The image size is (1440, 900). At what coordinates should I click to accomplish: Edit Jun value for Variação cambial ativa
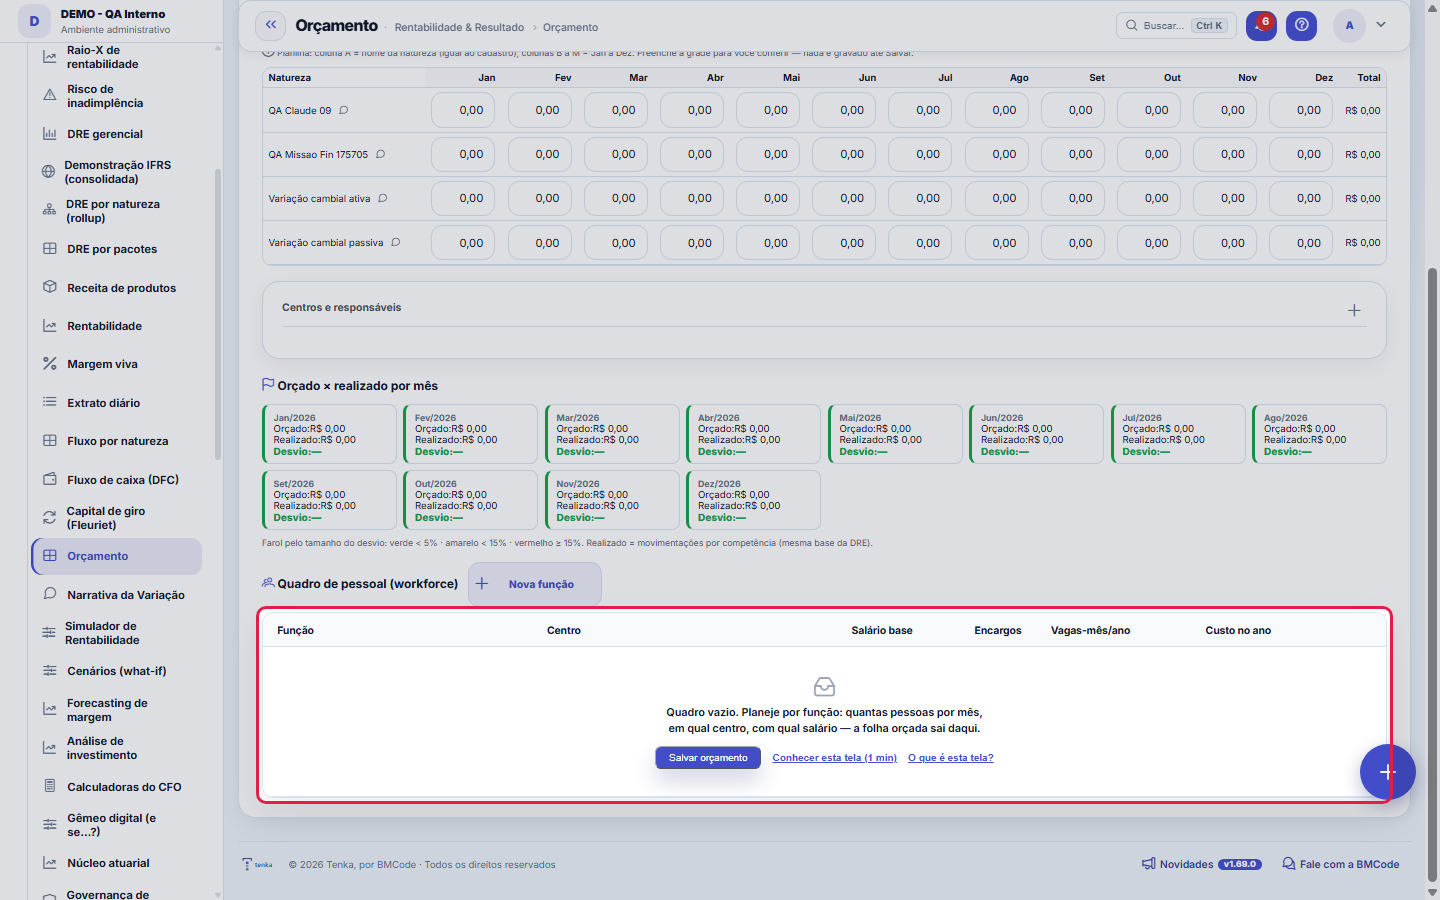click(844, 198)
